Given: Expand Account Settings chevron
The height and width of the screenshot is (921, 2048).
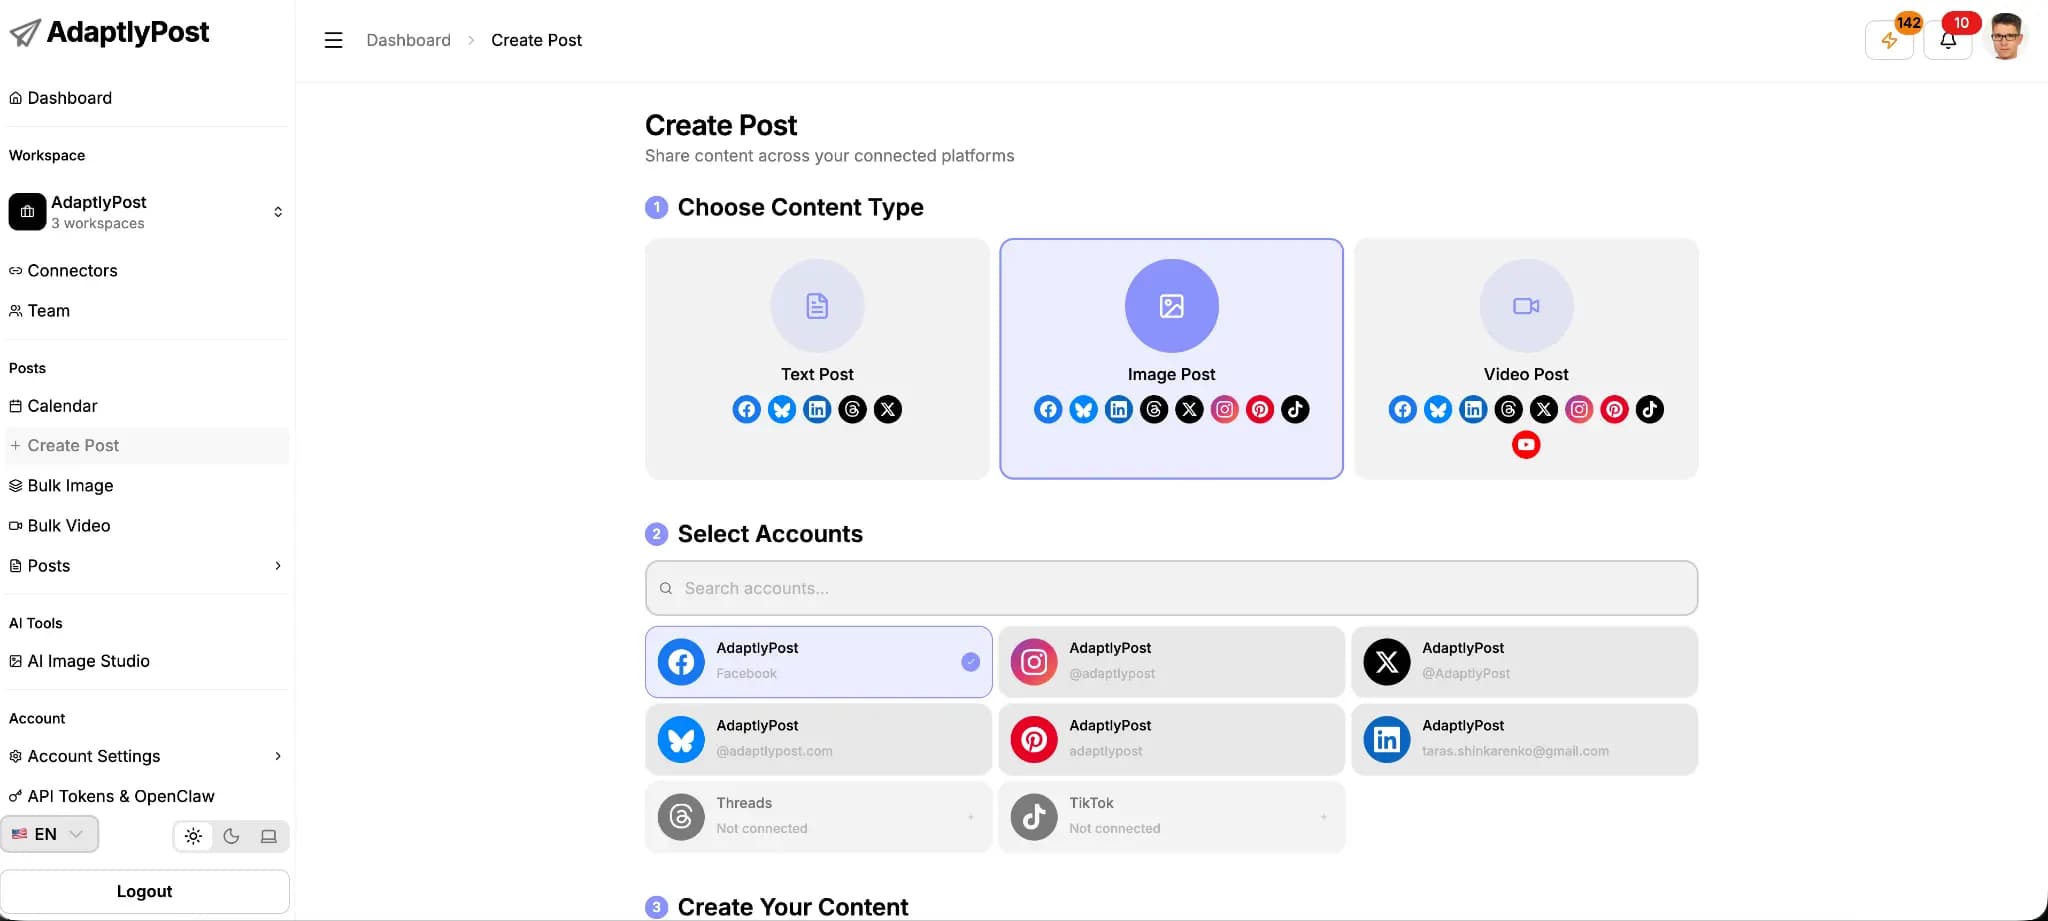Looking at the screenshot, I should [x=278, y=756].
